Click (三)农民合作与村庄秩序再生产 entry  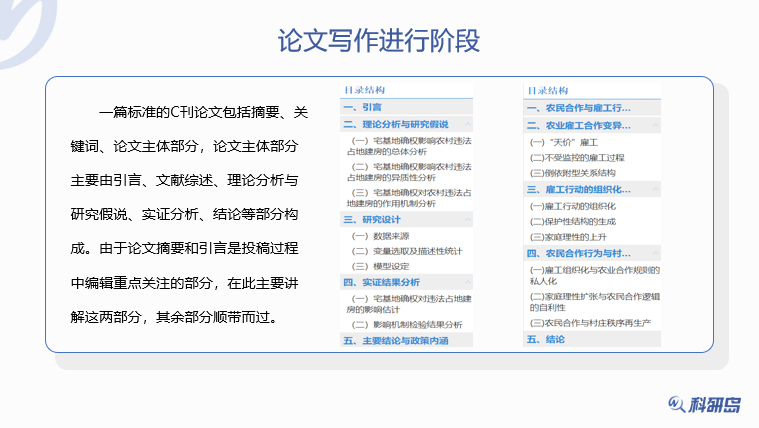[591, 322]
